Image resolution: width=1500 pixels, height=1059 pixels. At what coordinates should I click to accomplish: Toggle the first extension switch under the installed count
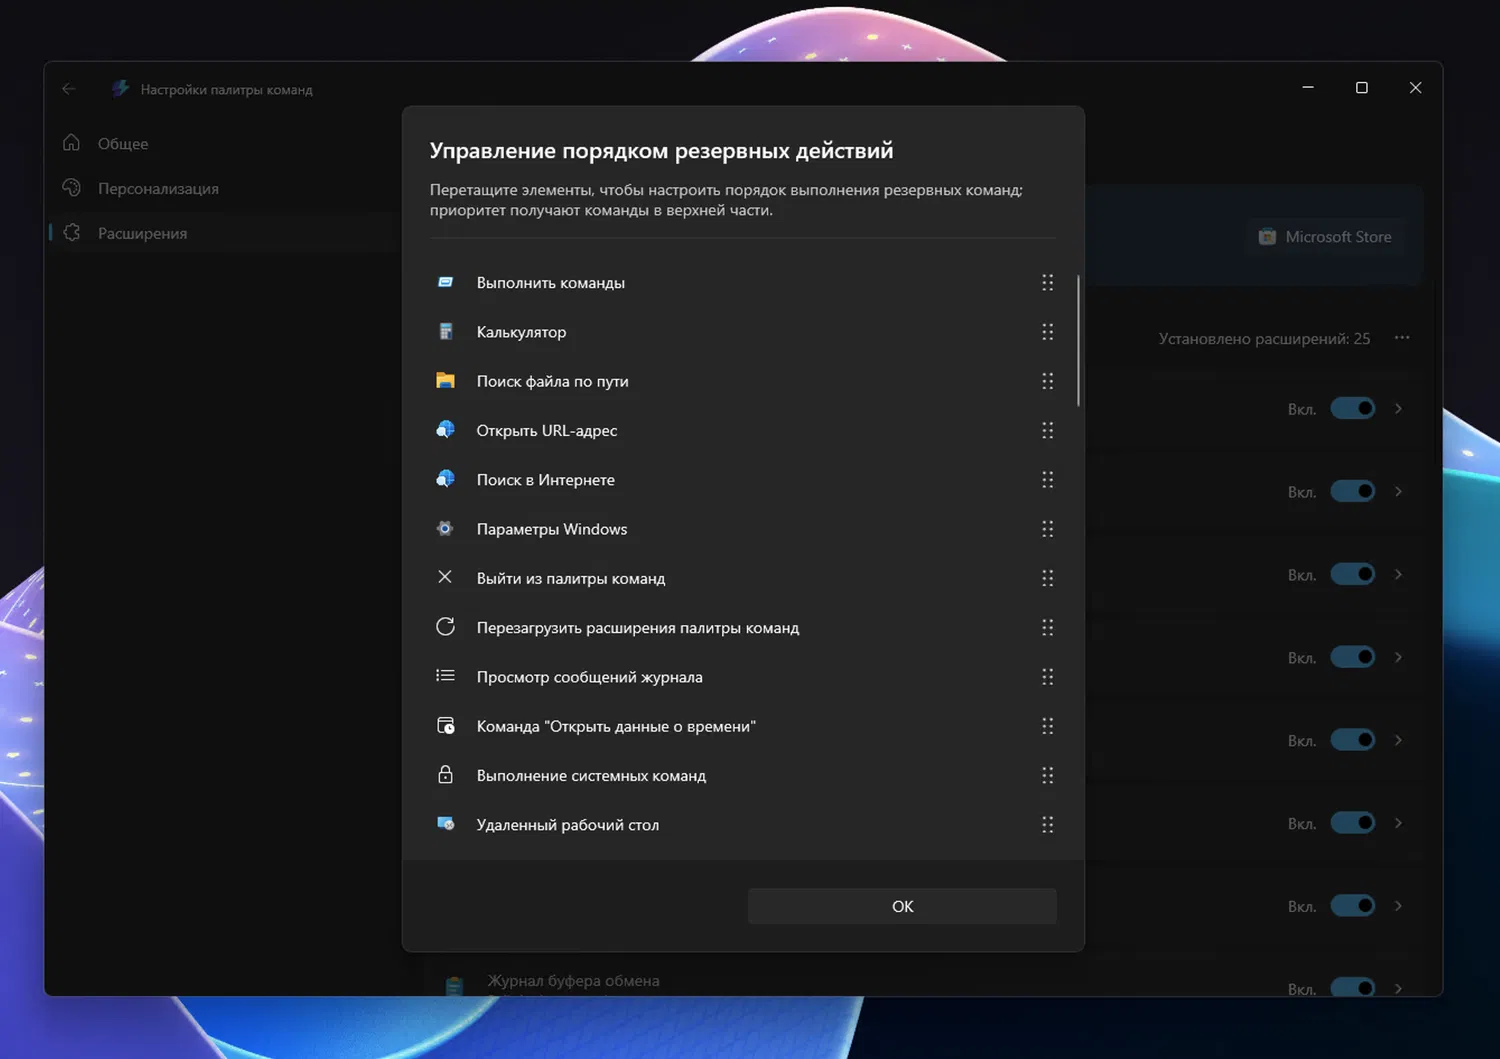[1353, 408]
